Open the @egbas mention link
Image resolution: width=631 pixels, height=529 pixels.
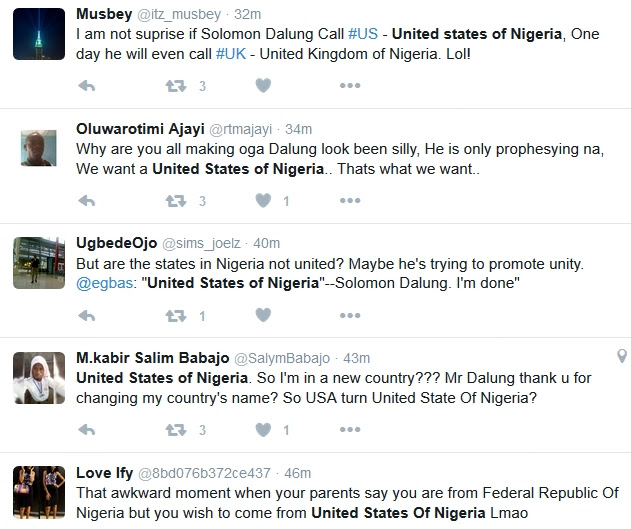pyautogui.click(x=105, y=283)
